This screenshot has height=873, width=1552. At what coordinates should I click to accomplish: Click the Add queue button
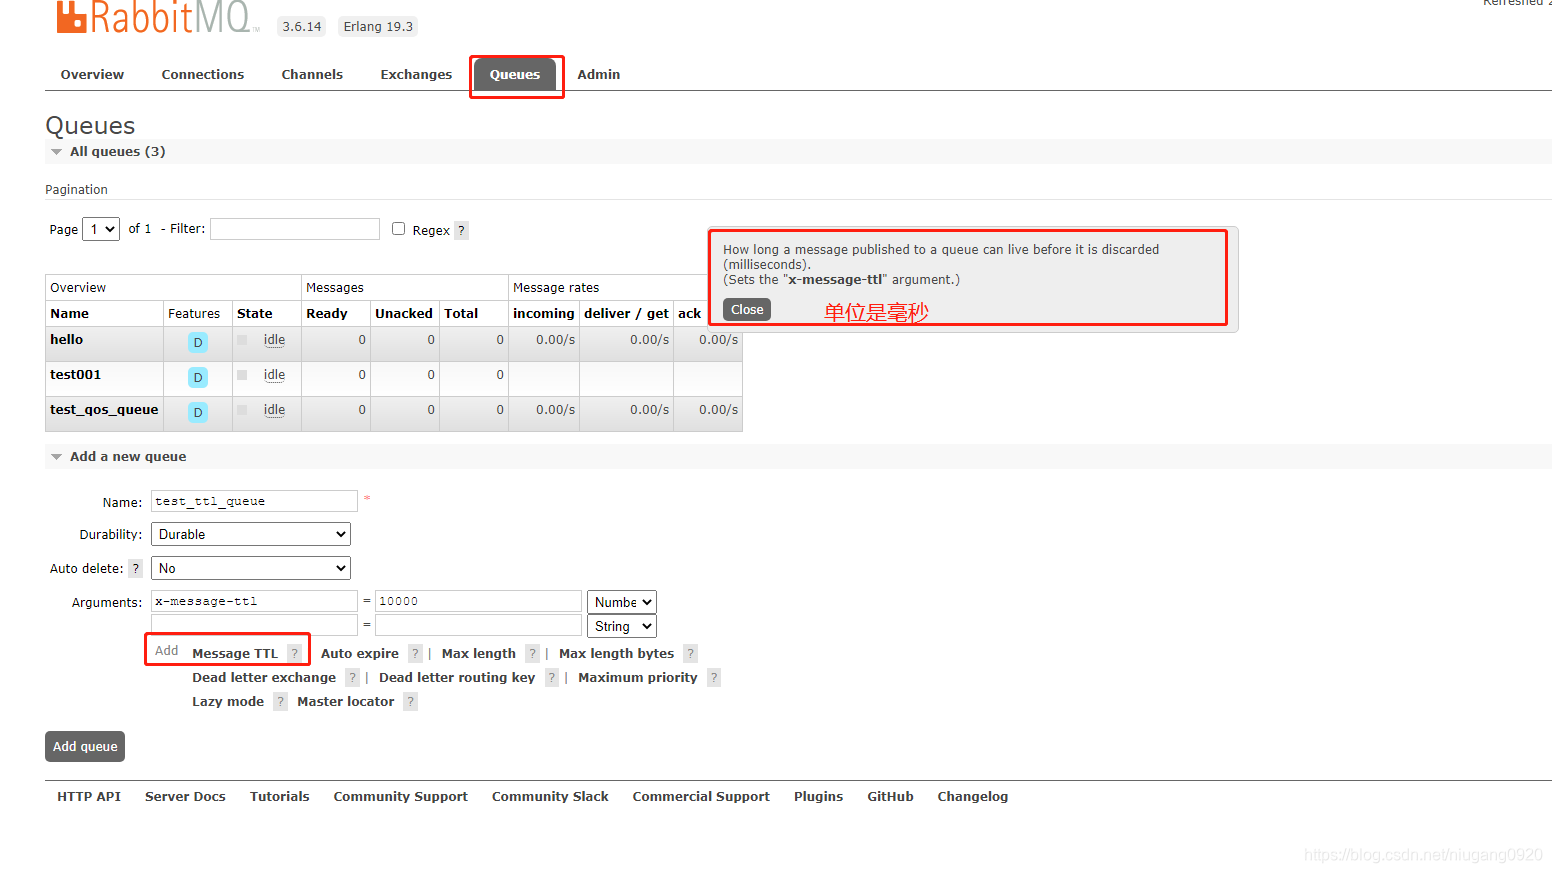pos(85,747)
